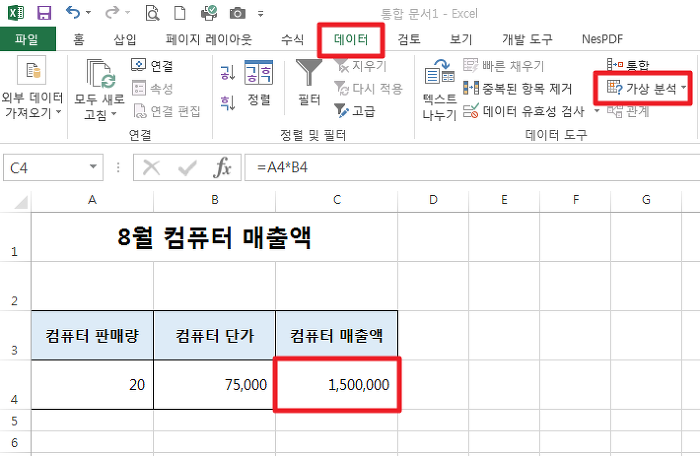The height and width of the screenshot is (456, 700).
Task: Select column G header
Action: click(646, 201)
